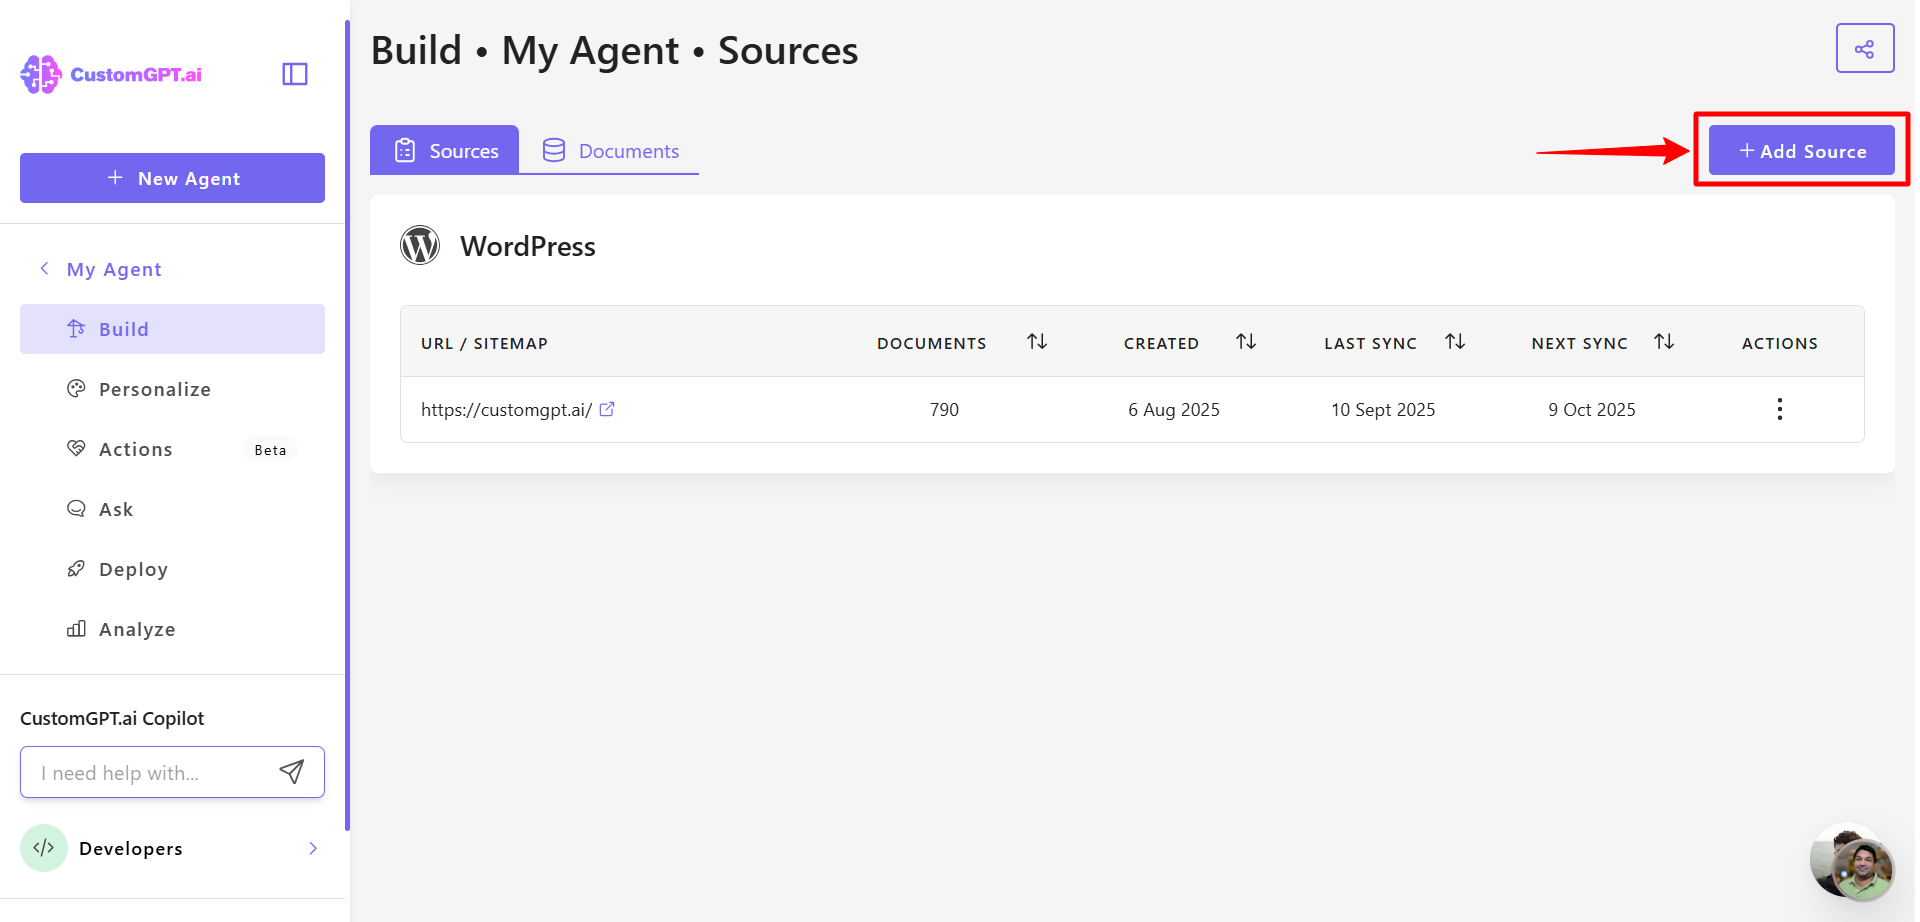Click the Deploy rocket icon

tap(76, 568)
